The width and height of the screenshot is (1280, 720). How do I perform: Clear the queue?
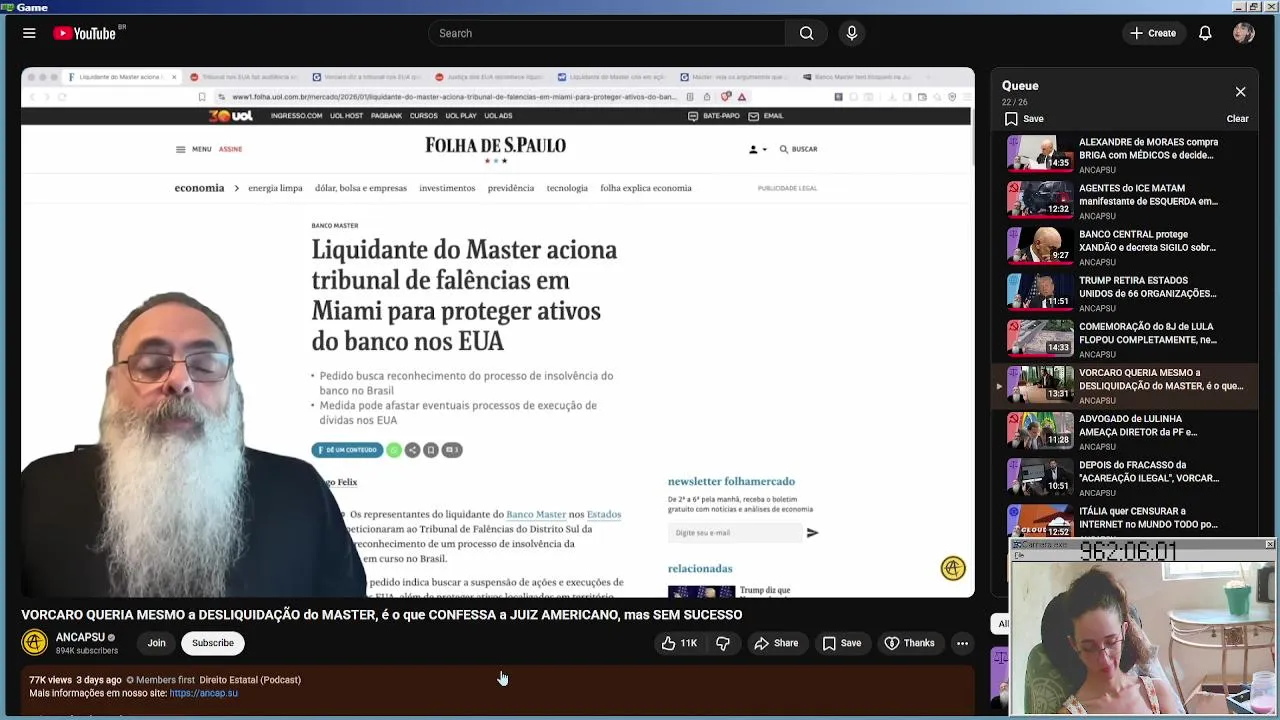[1237, 118]
